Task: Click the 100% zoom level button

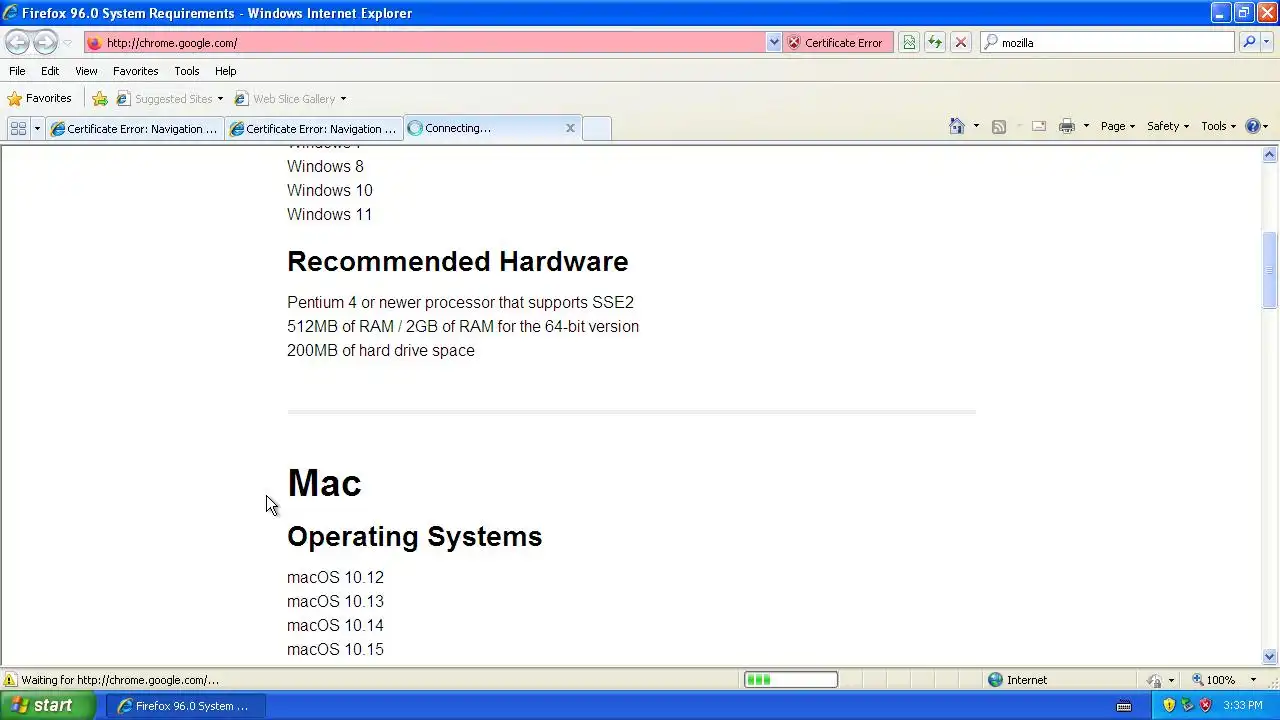Action: [1213, 680]
